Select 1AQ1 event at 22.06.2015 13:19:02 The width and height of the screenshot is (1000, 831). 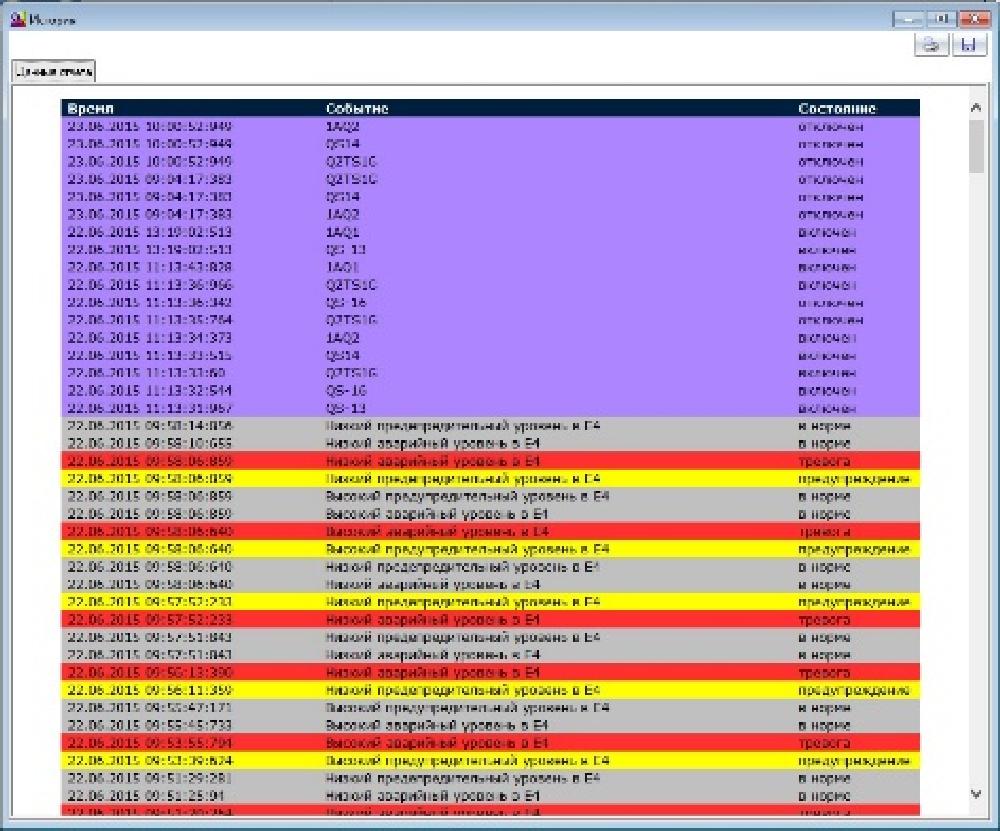tap(490, 232)
